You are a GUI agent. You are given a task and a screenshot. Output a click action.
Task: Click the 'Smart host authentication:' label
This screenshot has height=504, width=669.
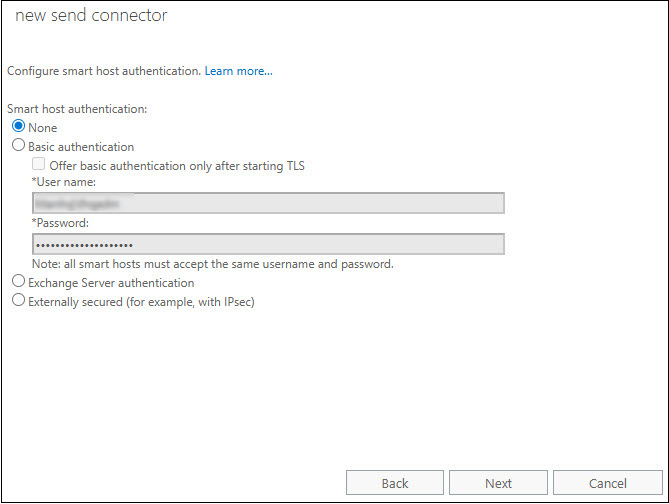click(x=77, y=109)
